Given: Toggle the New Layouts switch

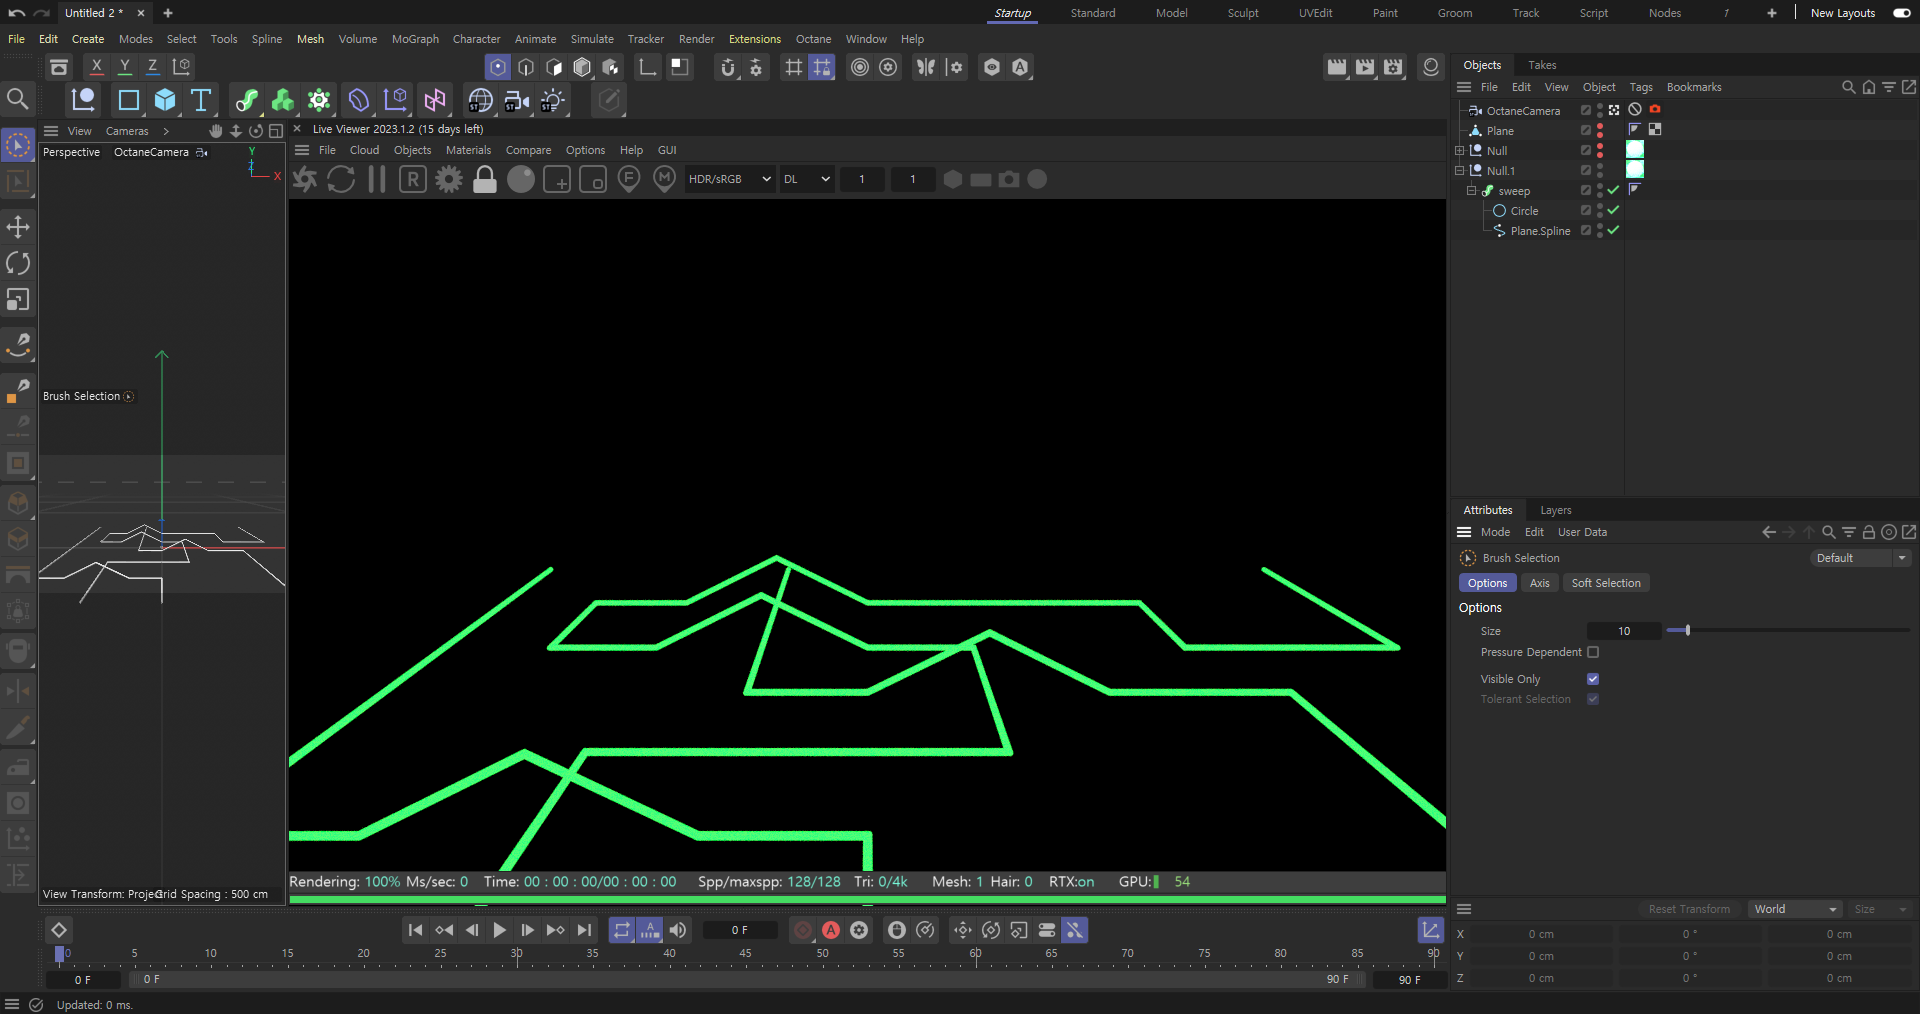Looking at the screenshot, I should [1902, 13].
